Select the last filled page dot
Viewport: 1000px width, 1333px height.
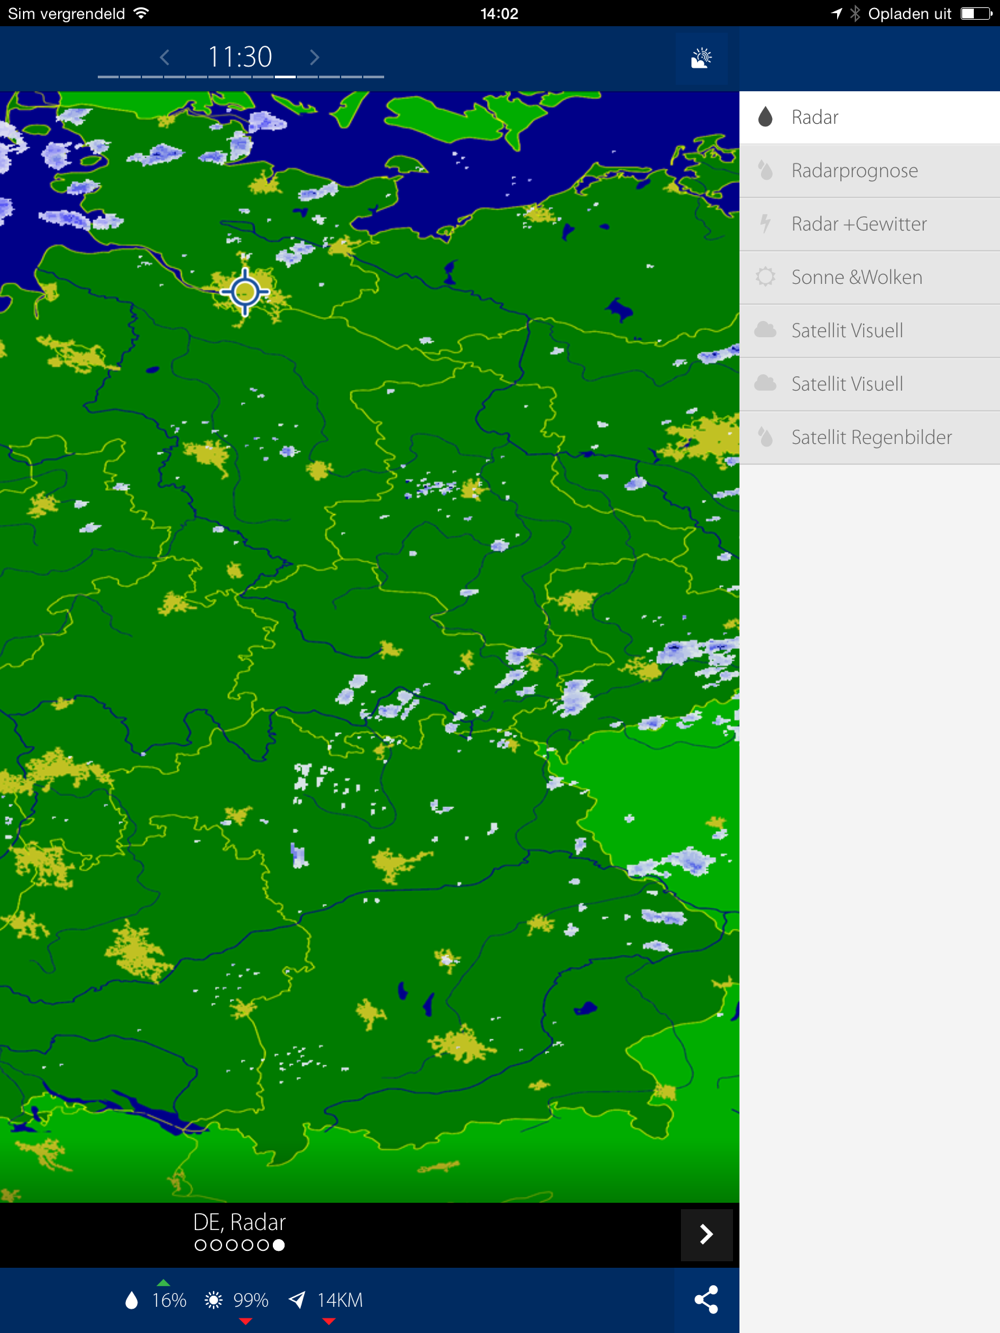point(279,1245)
